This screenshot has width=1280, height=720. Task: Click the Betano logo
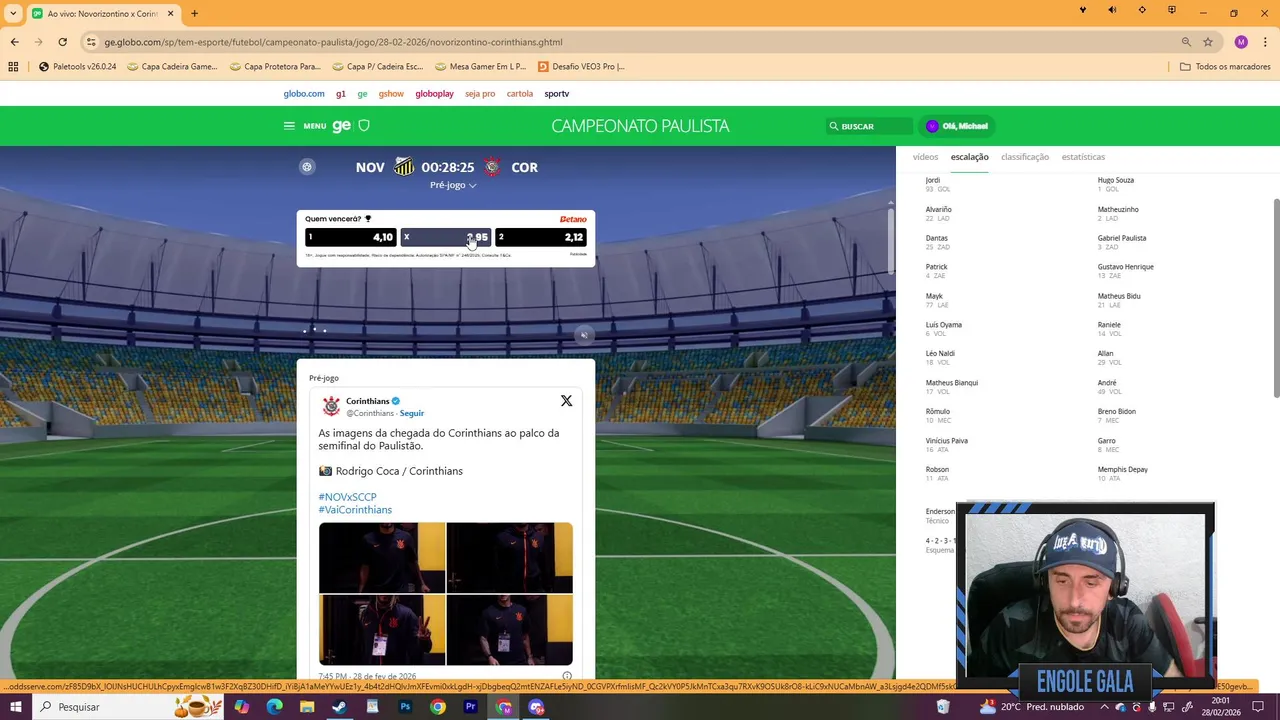click(573, 219)
